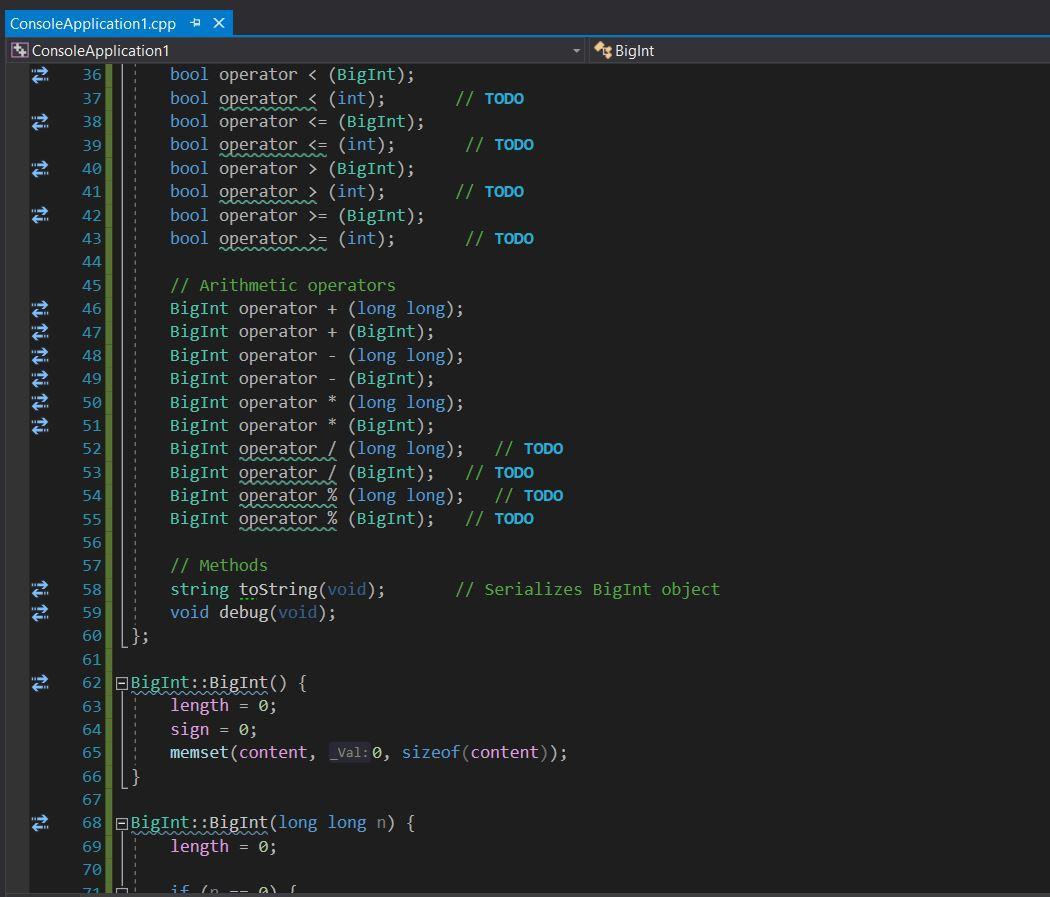Open the ConsoleApplication1 project scope dropdown
Screen dimensions: 1050x897
[x=576, y=51]
